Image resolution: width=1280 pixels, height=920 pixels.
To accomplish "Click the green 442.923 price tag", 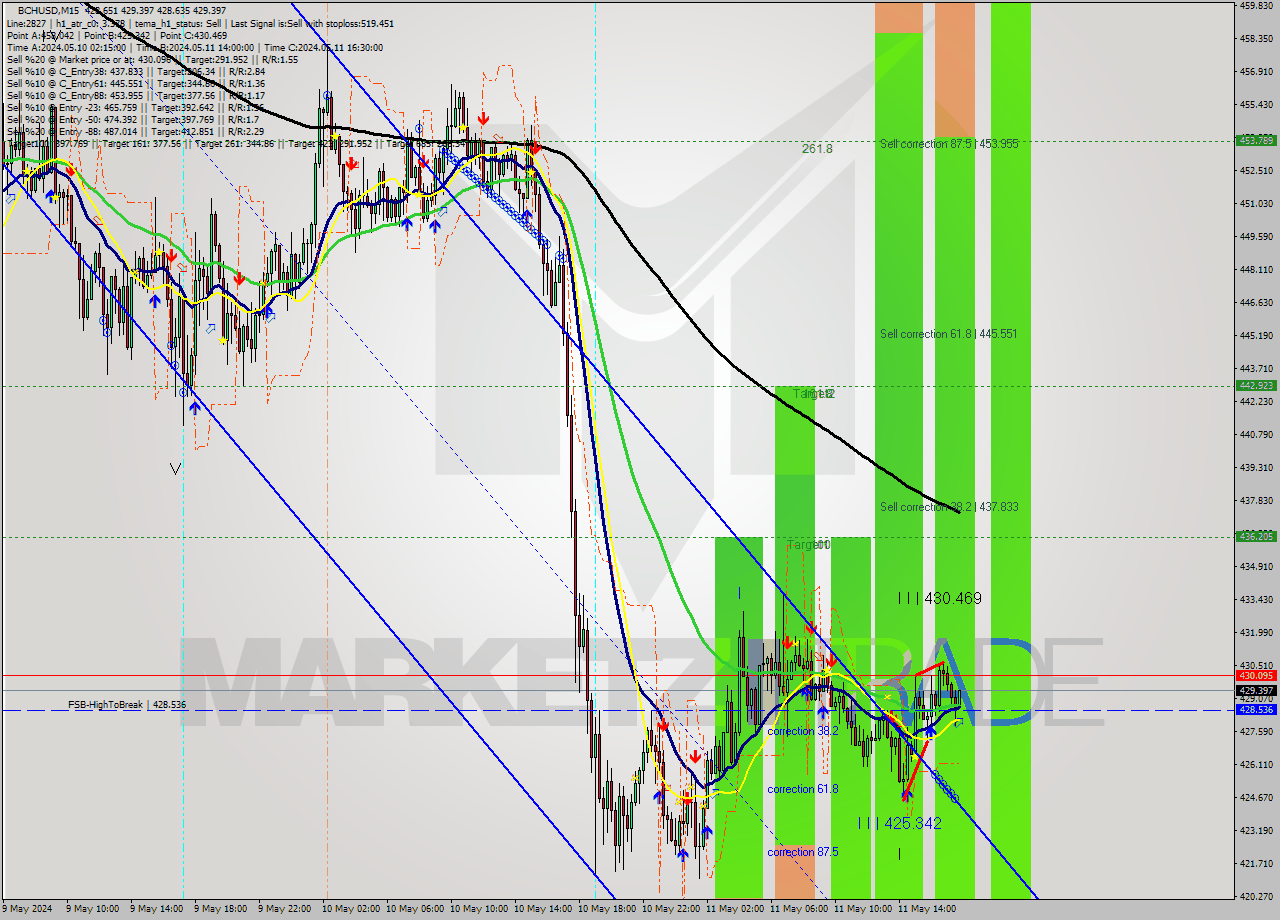I will 1256,385.
